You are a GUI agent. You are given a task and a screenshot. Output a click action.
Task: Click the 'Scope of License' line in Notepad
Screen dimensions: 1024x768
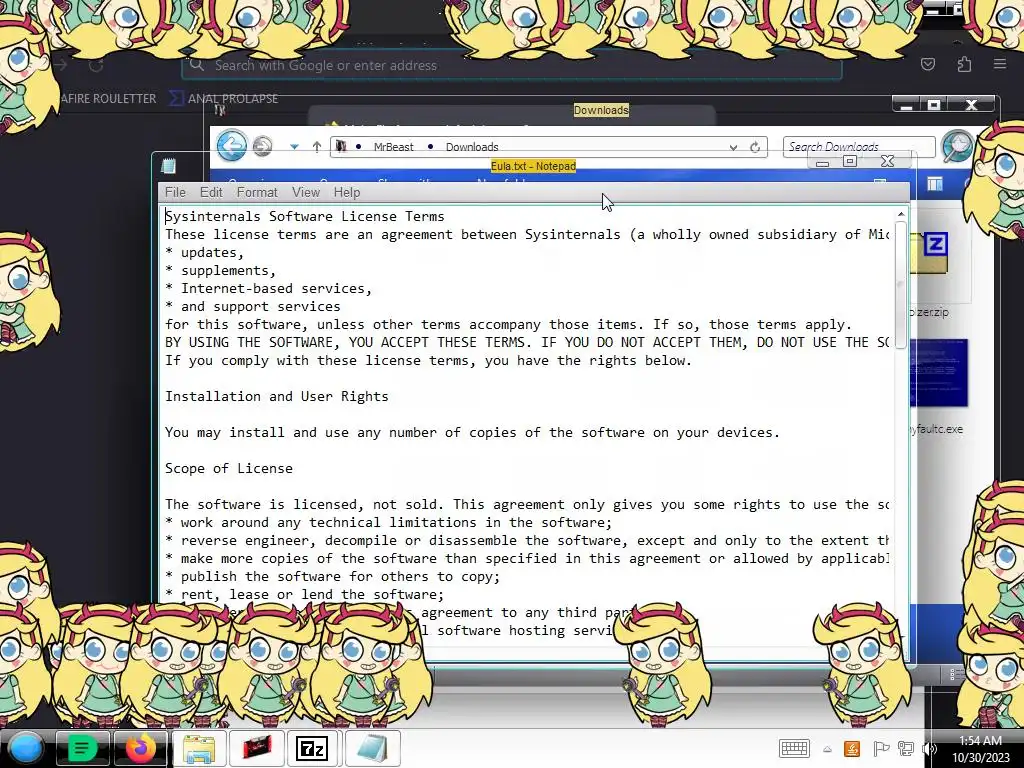(x=229, y=468)
